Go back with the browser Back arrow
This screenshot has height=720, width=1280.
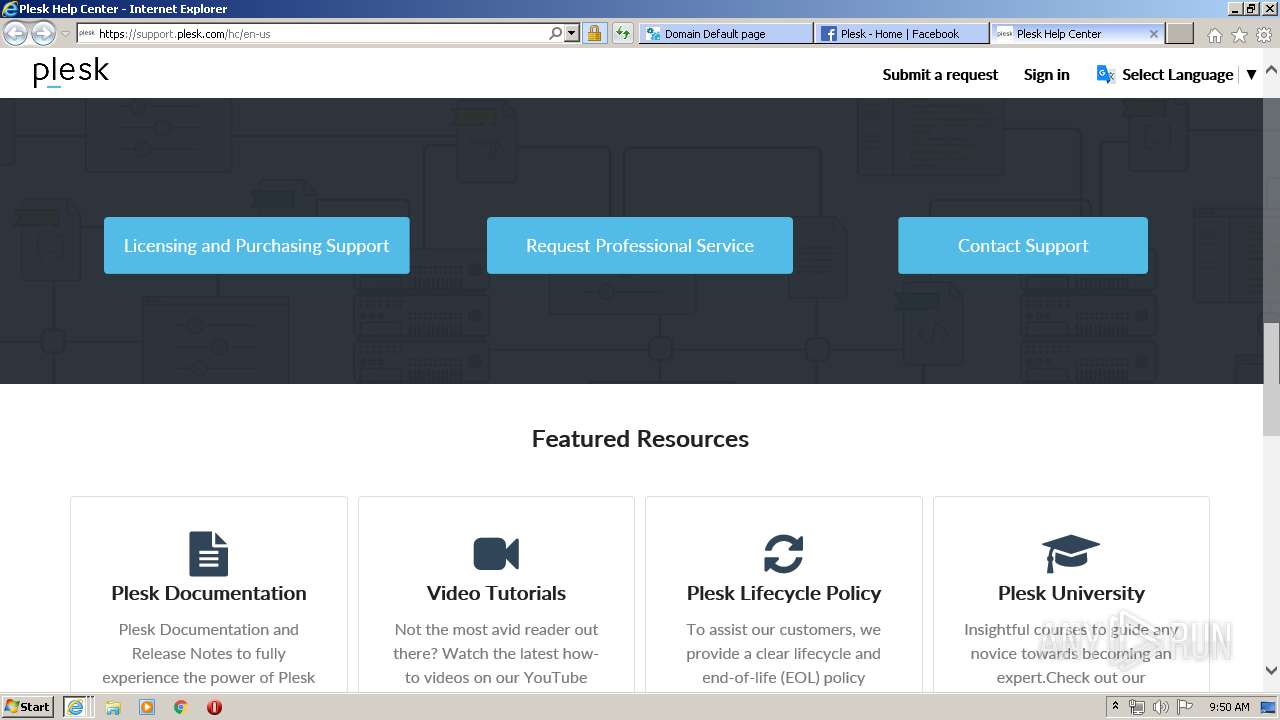coord(16,33)
